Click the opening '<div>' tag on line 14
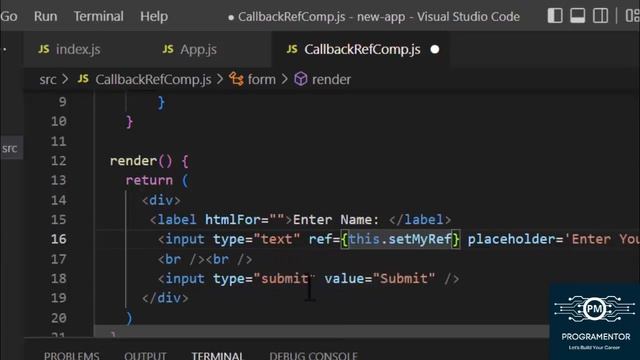The height and width of the screenshot is (360, 640). [161, 200]
